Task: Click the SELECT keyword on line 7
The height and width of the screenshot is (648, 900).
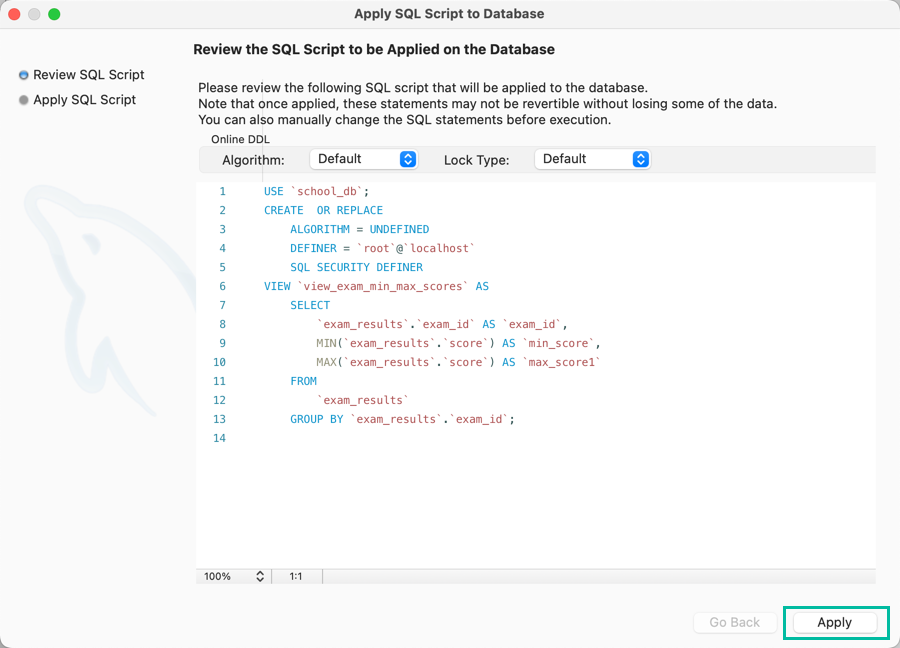Action: point(310,305)
